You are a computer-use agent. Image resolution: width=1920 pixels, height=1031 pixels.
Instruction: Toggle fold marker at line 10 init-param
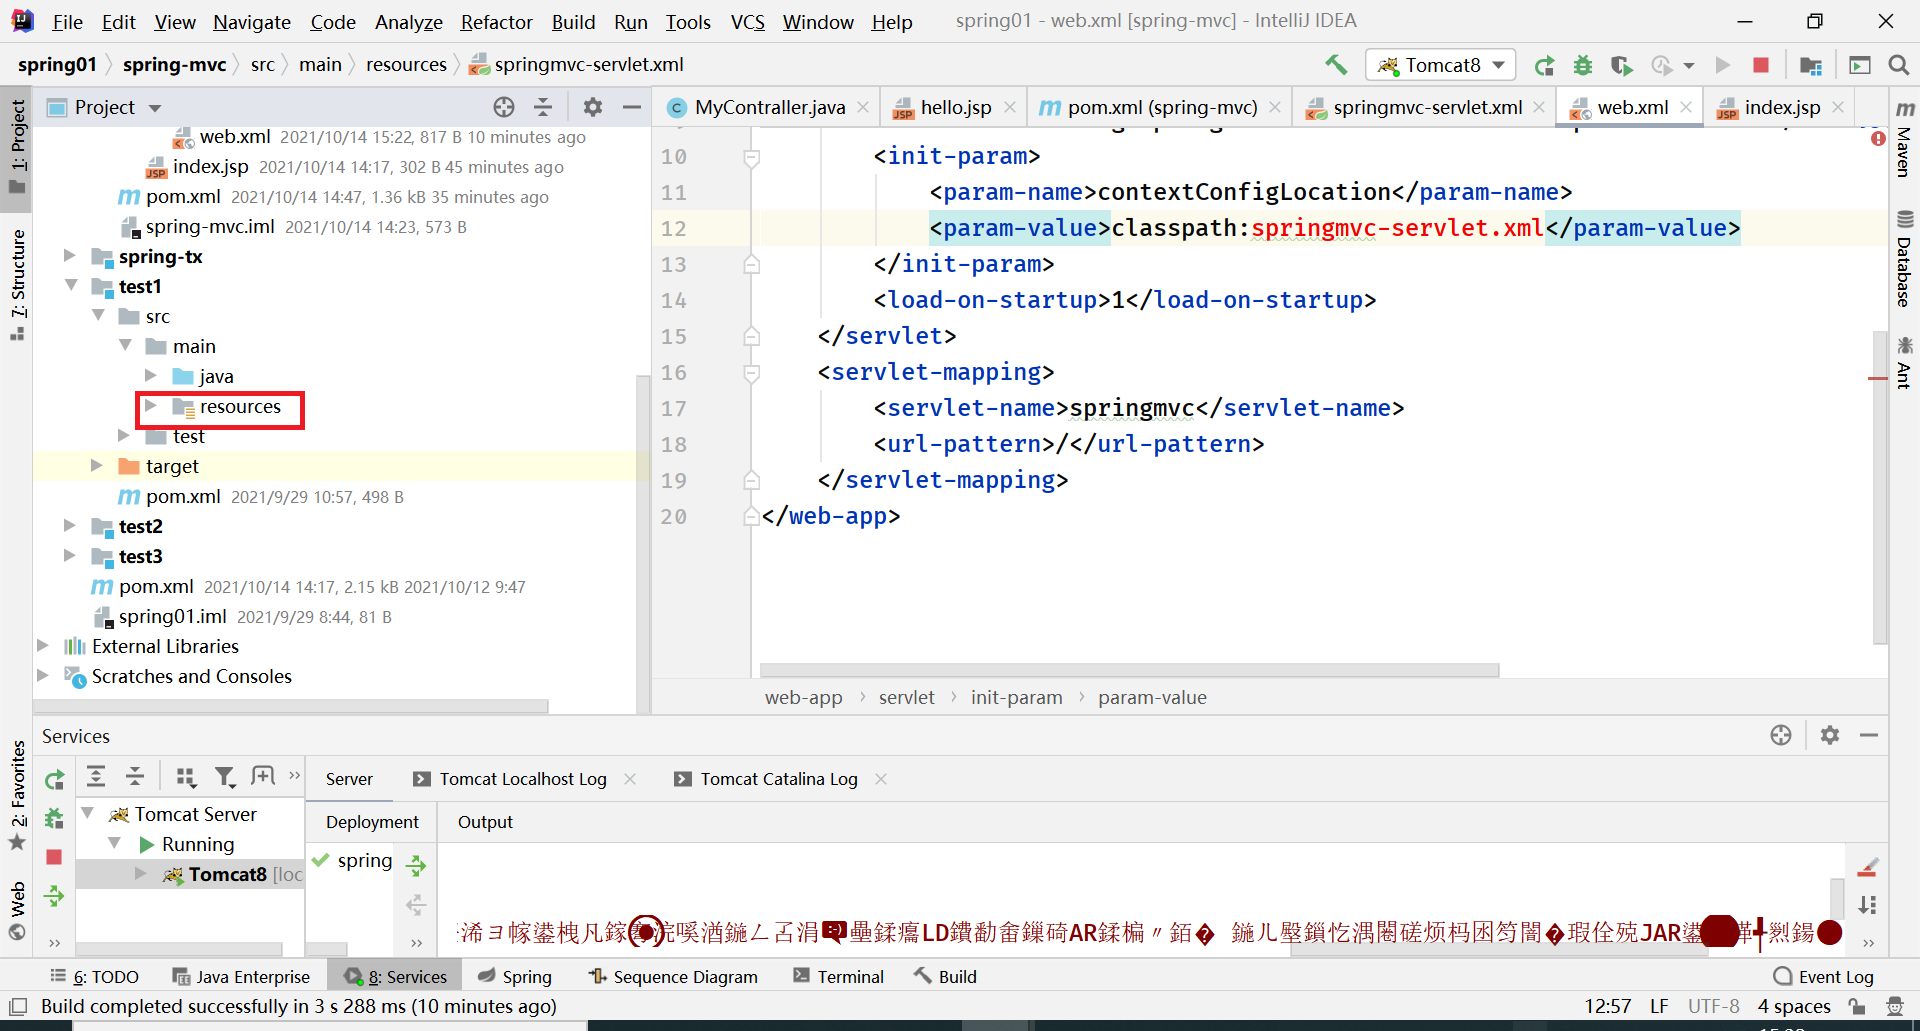point(752,157)
